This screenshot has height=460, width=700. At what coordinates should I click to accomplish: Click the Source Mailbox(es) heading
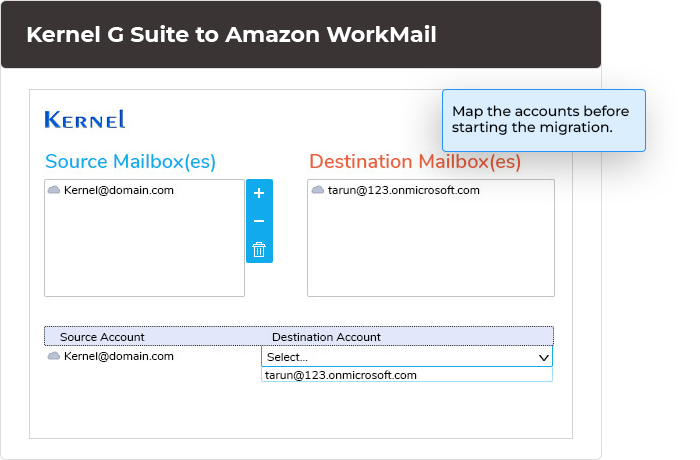pos(130,161)
